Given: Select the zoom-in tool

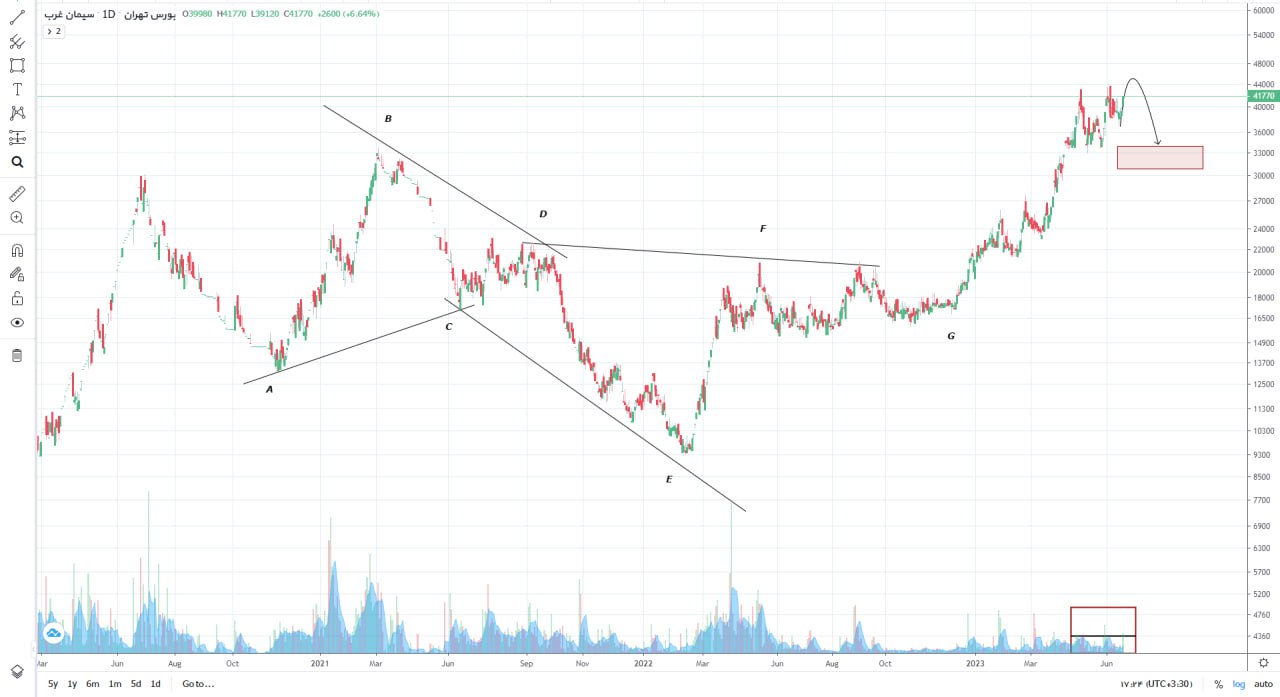Looking at the screenshot, I should (17, 217).
